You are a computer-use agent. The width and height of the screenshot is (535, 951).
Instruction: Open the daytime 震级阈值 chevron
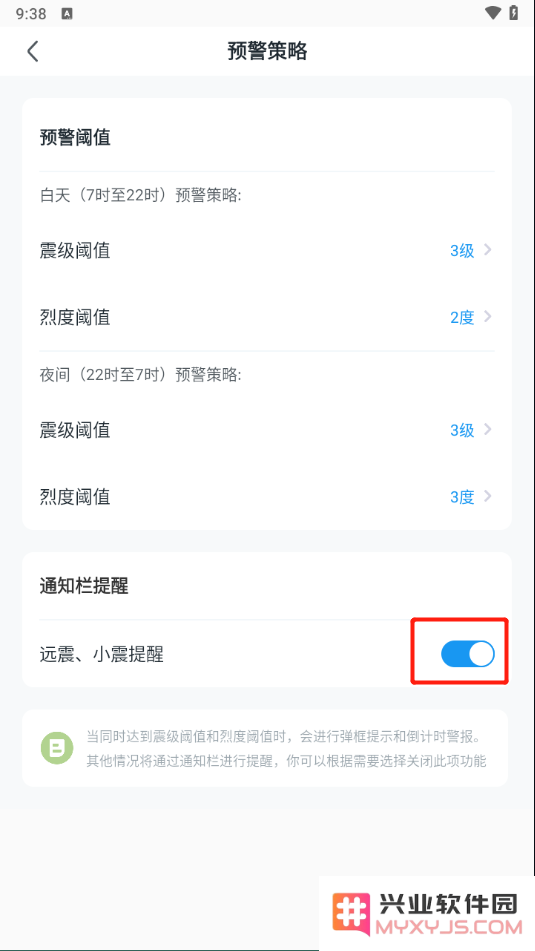[x=488, y=250]
